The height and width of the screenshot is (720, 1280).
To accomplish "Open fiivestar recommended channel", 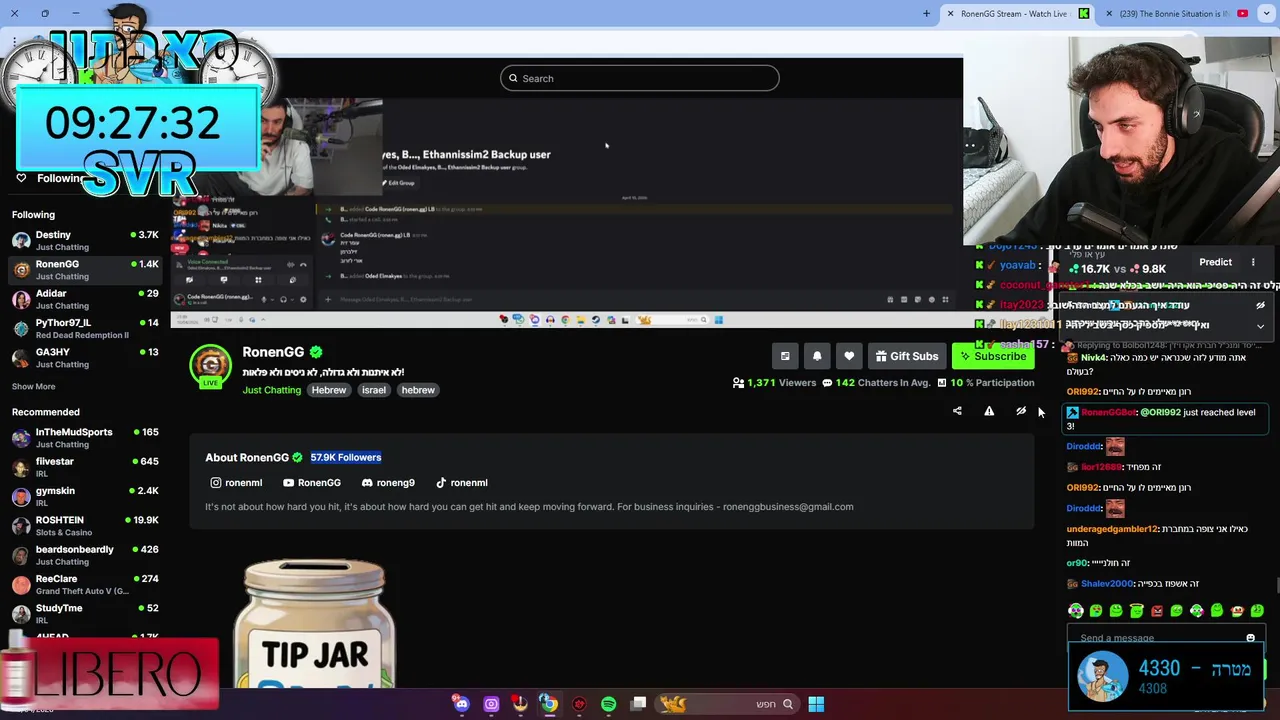I will tap(85, 467).
